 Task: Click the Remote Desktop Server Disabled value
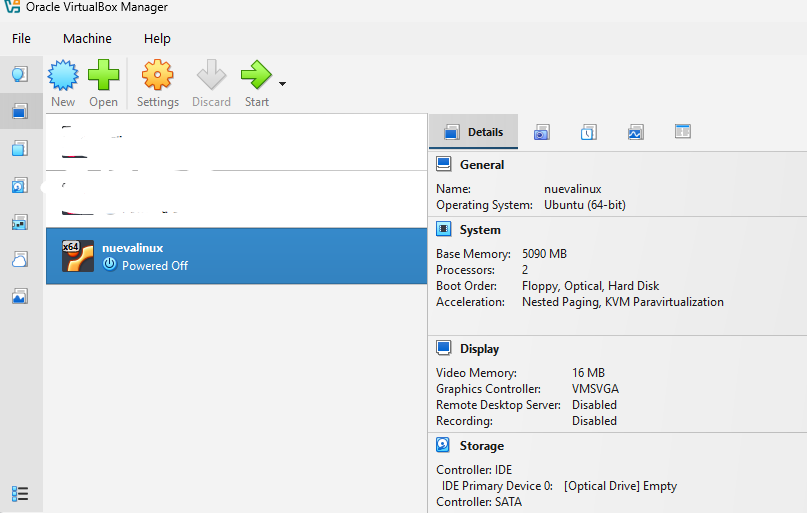tap(594, 404)
